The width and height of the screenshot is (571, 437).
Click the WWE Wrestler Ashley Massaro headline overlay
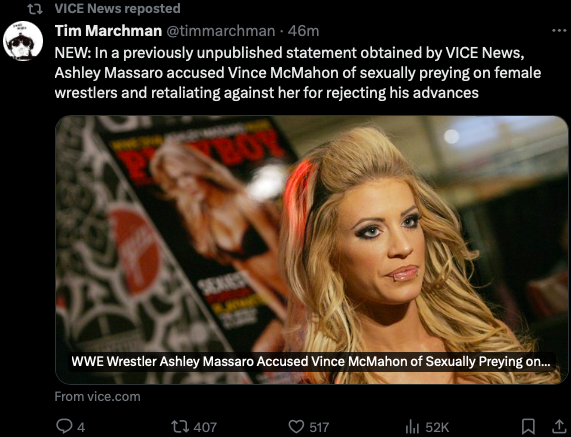coord(311,361)
